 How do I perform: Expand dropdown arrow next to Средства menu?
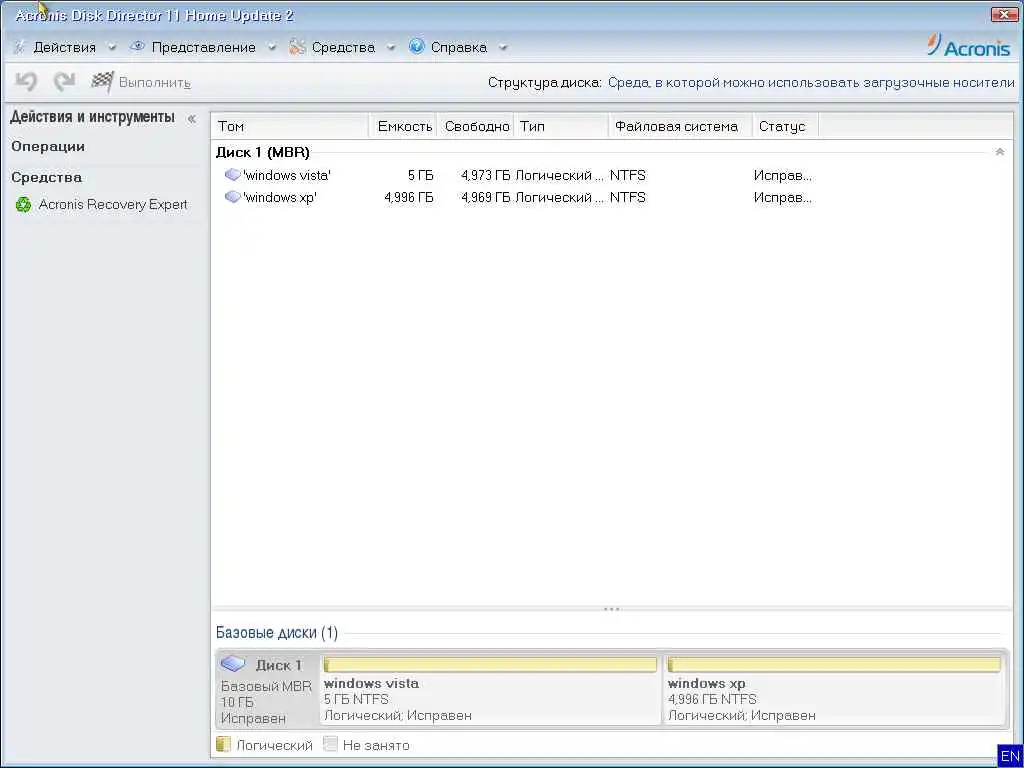coord(391,48)
